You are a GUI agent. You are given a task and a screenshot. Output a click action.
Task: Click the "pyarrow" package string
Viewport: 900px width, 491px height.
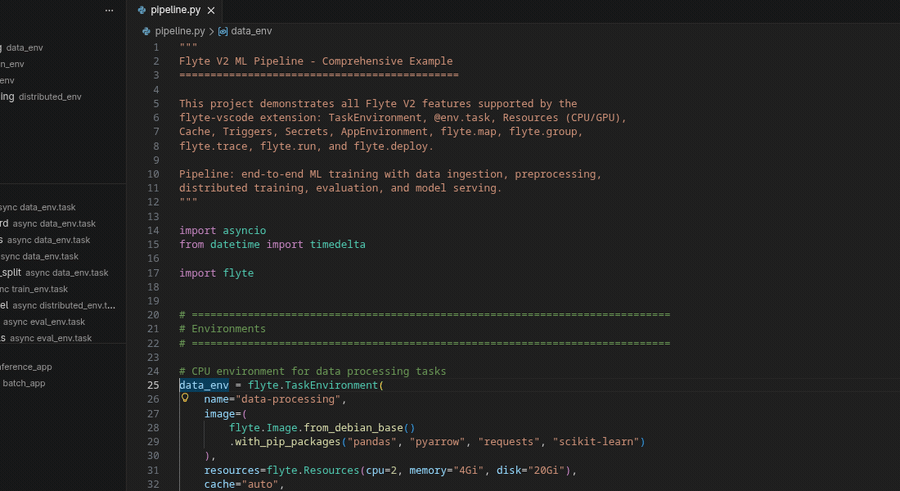(x=437, y=442)
